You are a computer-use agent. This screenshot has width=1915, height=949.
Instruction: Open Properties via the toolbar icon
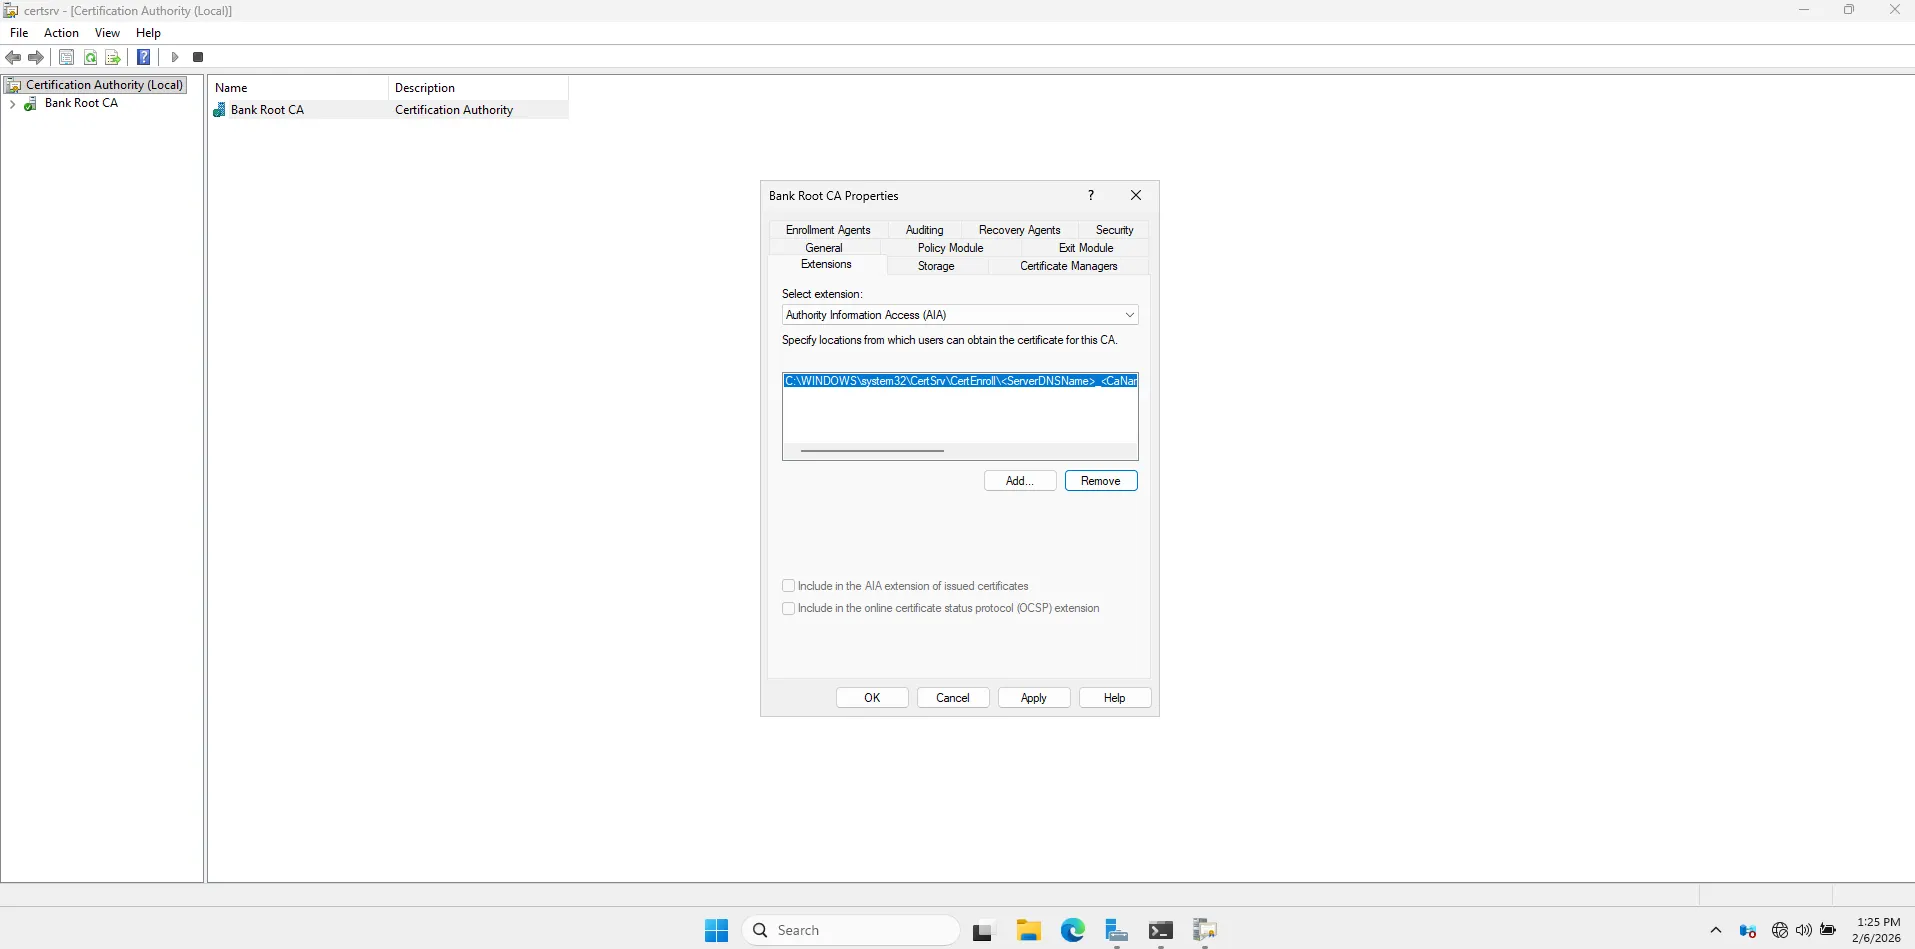[66, 57]
